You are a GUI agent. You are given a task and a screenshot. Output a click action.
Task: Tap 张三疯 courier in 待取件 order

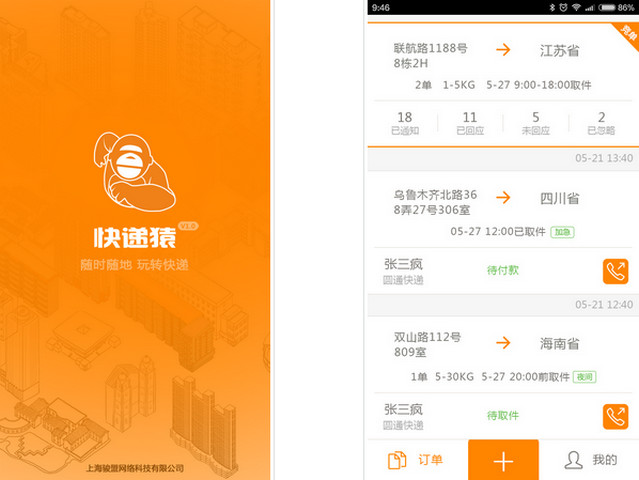pos(403,410)
